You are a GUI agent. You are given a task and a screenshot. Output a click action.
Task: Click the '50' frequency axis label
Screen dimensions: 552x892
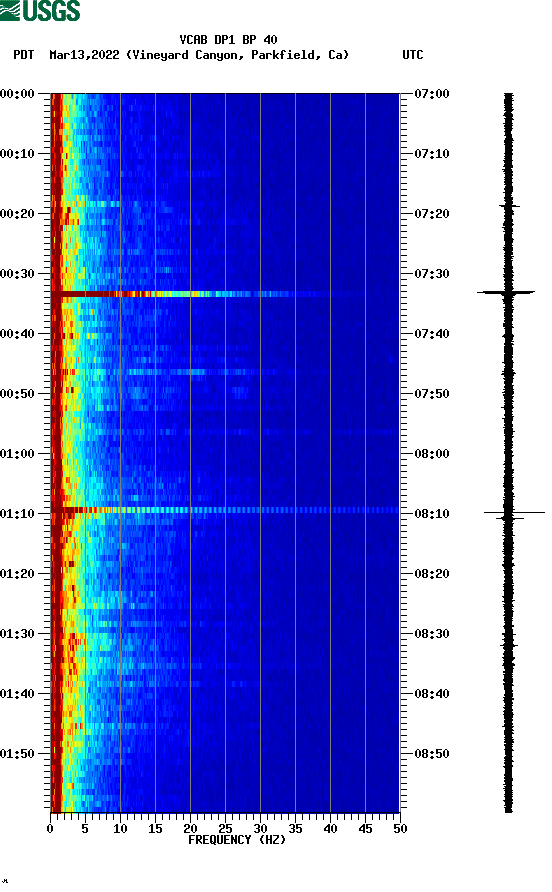(x=400, y=829)
